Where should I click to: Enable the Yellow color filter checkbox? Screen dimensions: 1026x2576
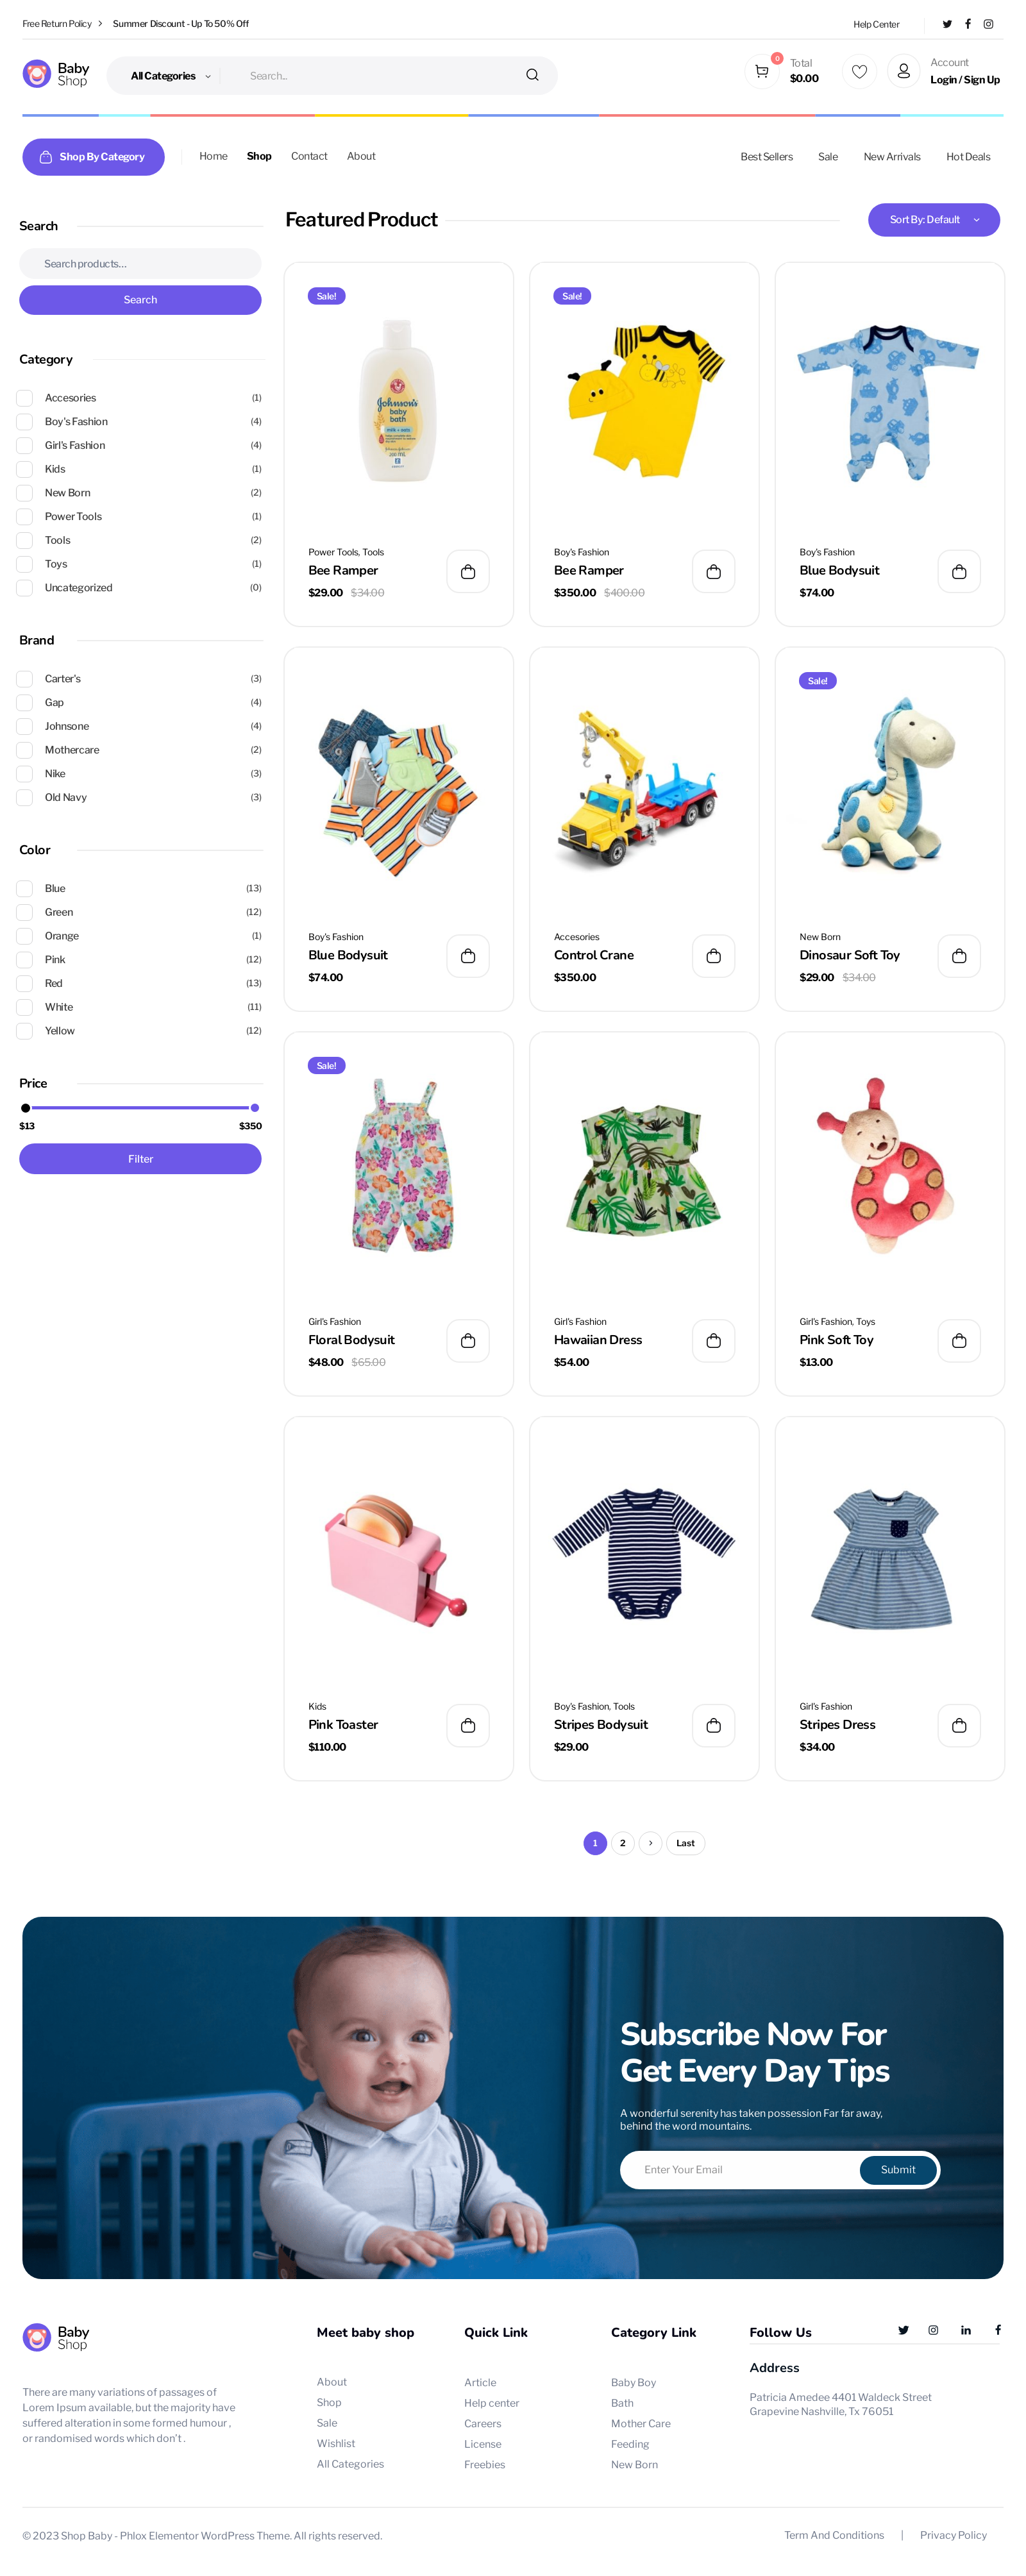click(x=25, y=1031)
